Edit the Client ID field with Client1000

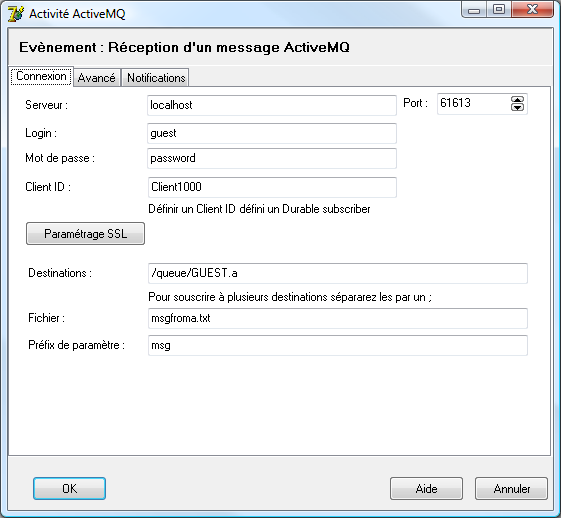272,187
